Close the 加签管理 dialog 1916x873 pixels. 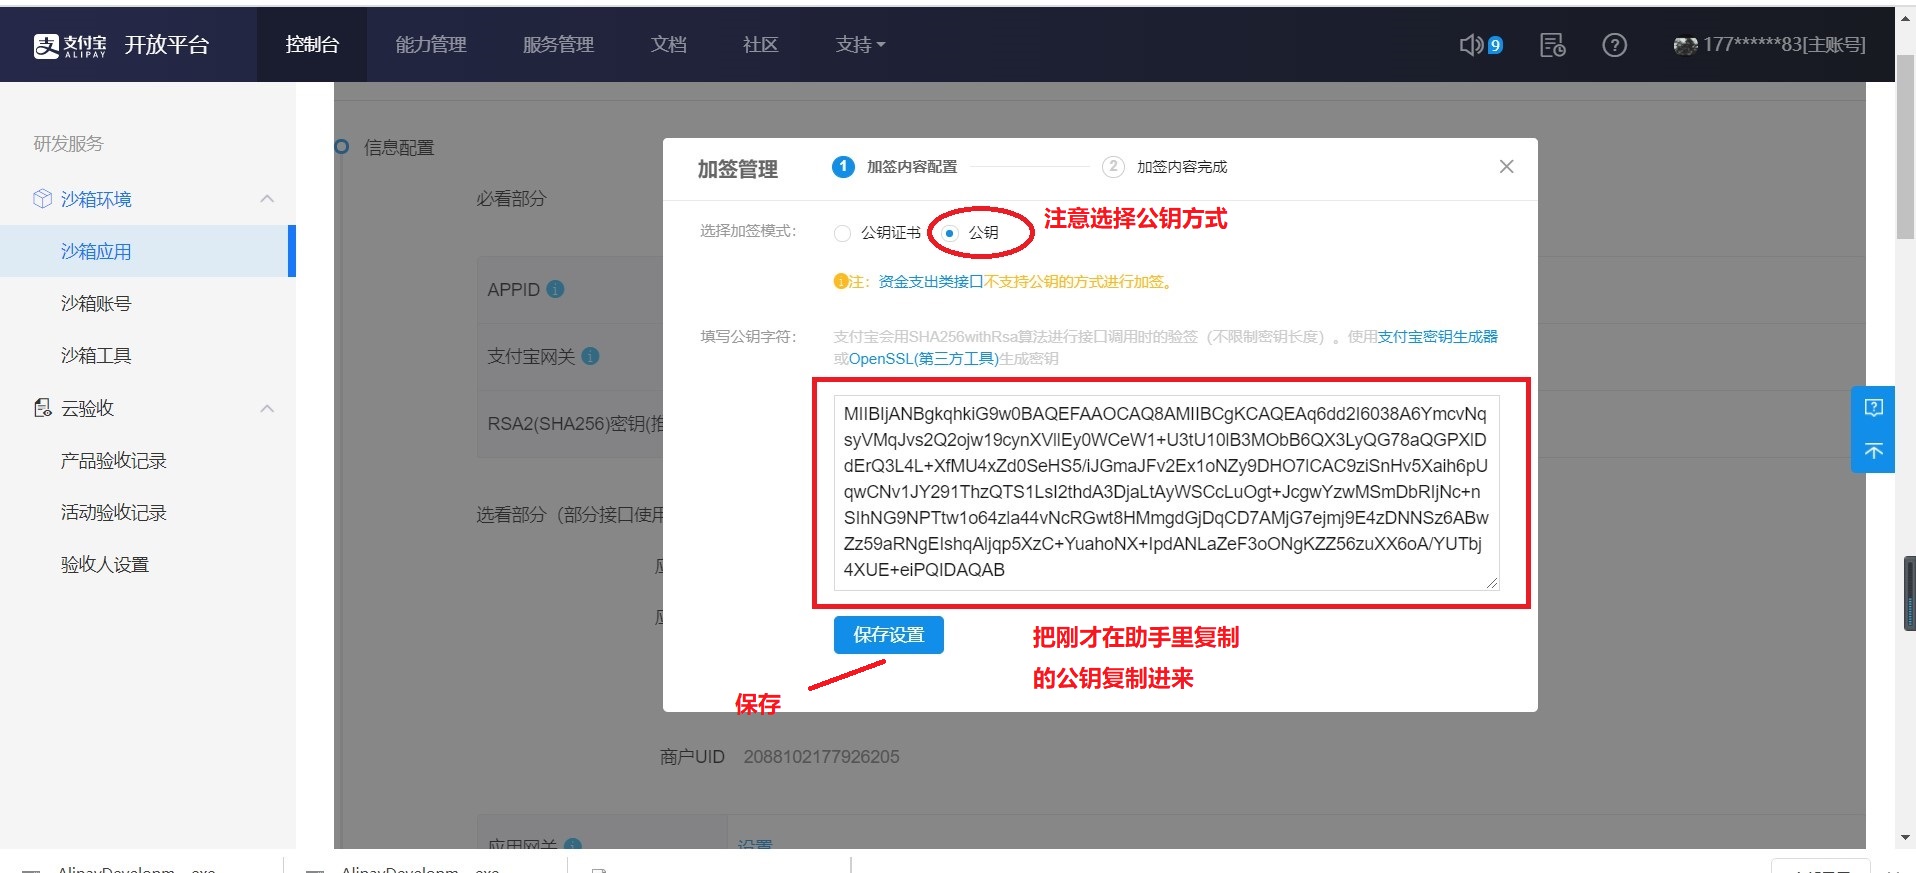click(1506, 167)
